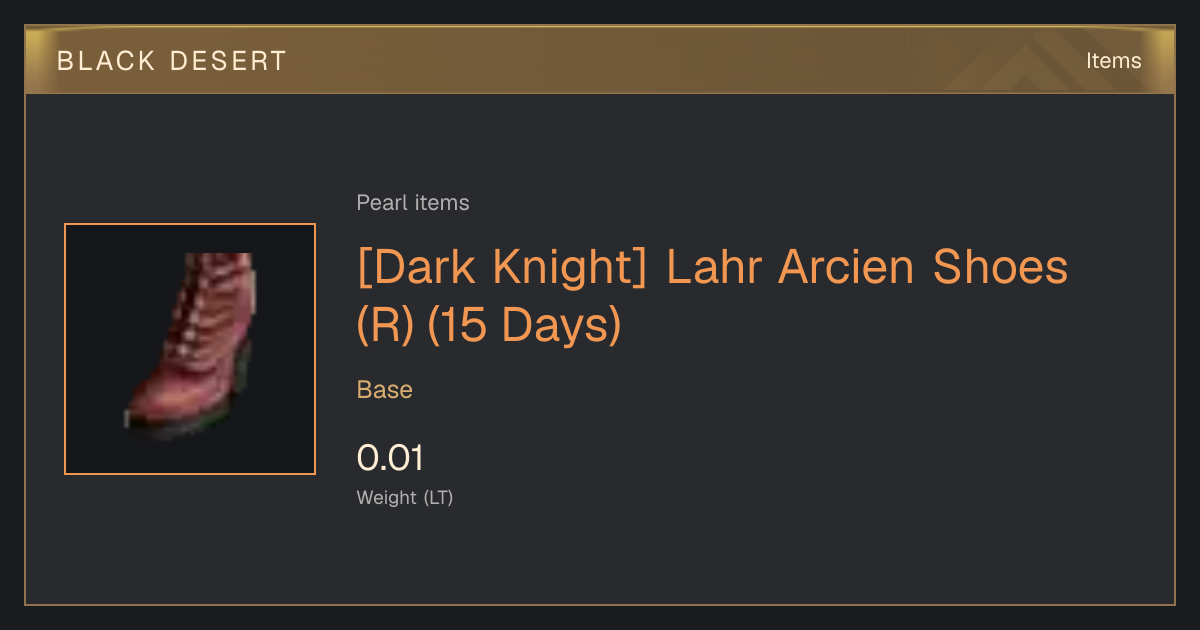Click the 0.01 weight value
This screenshot has width=1200, height=630.
(390, 458)
